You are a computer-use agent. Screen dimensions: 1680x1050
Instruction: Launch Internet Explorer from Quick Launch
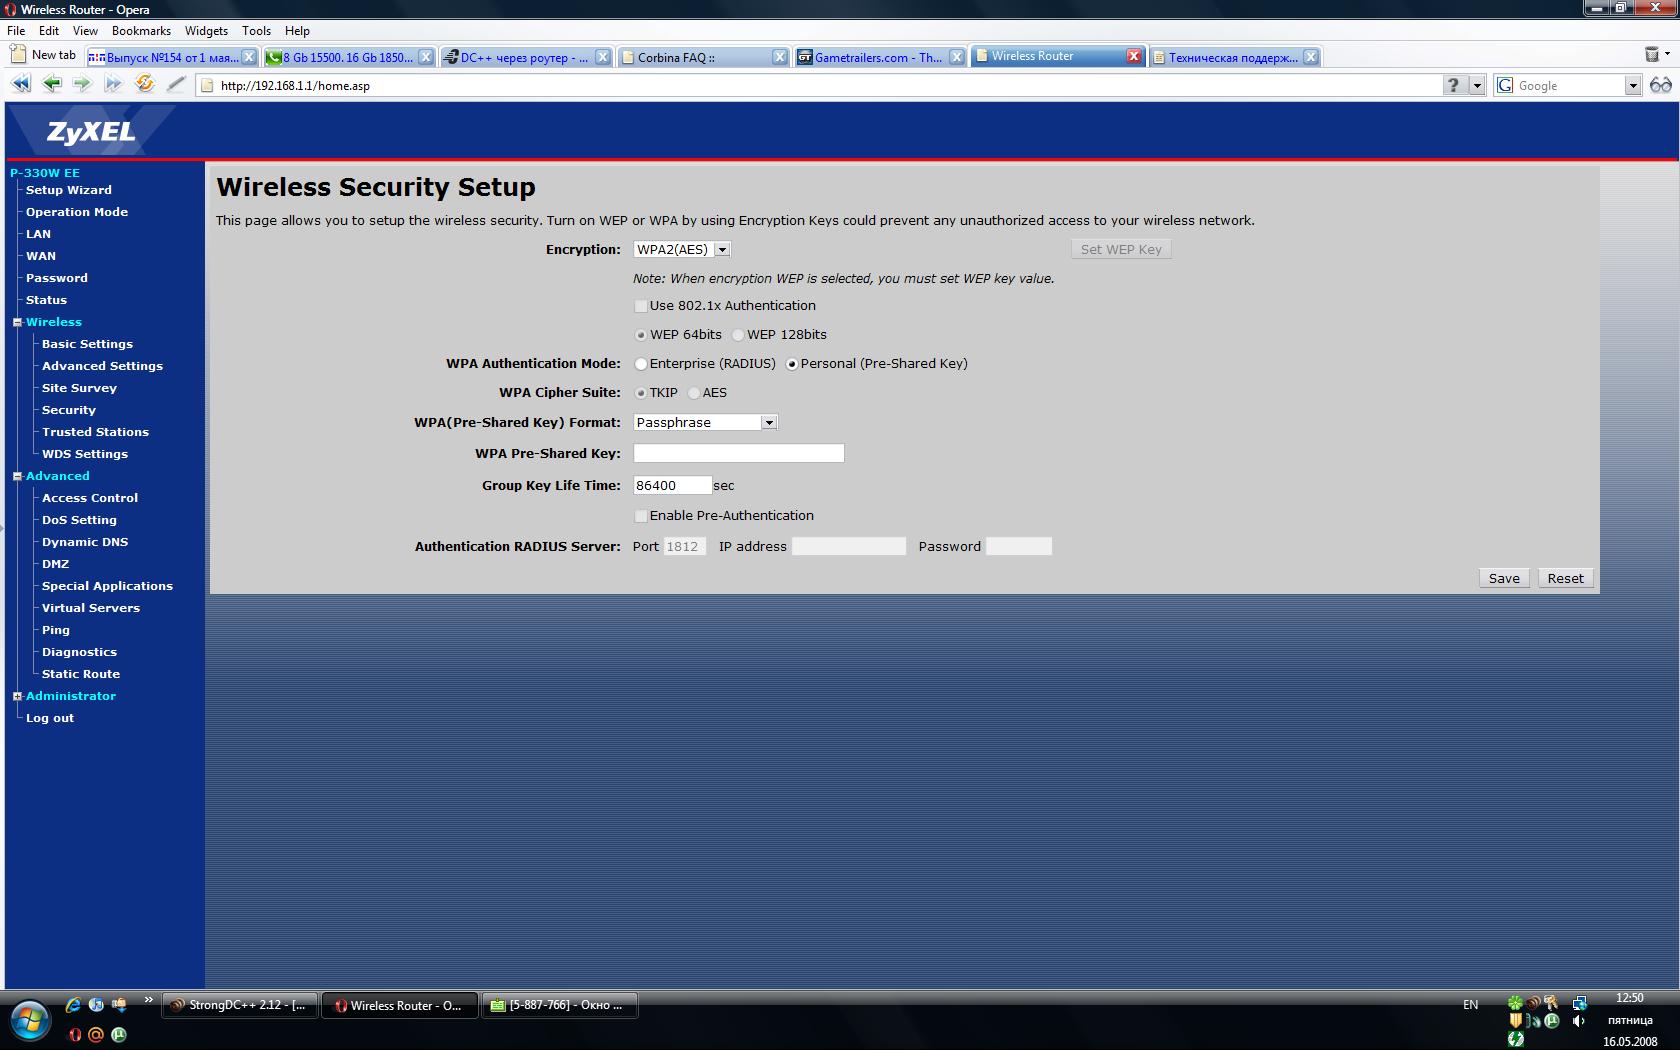click(x=73, y=1004)
